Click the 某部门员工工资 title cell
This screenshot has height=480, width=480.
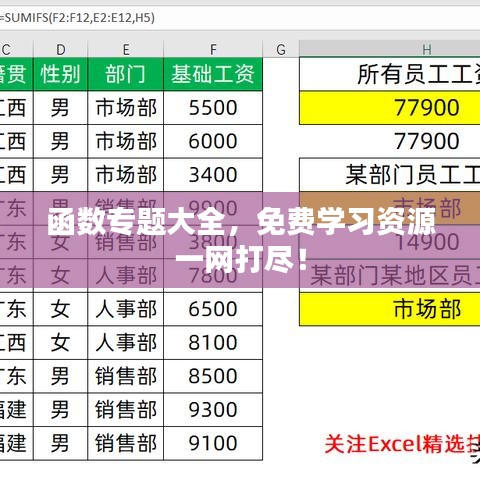[x=390, y=175]
